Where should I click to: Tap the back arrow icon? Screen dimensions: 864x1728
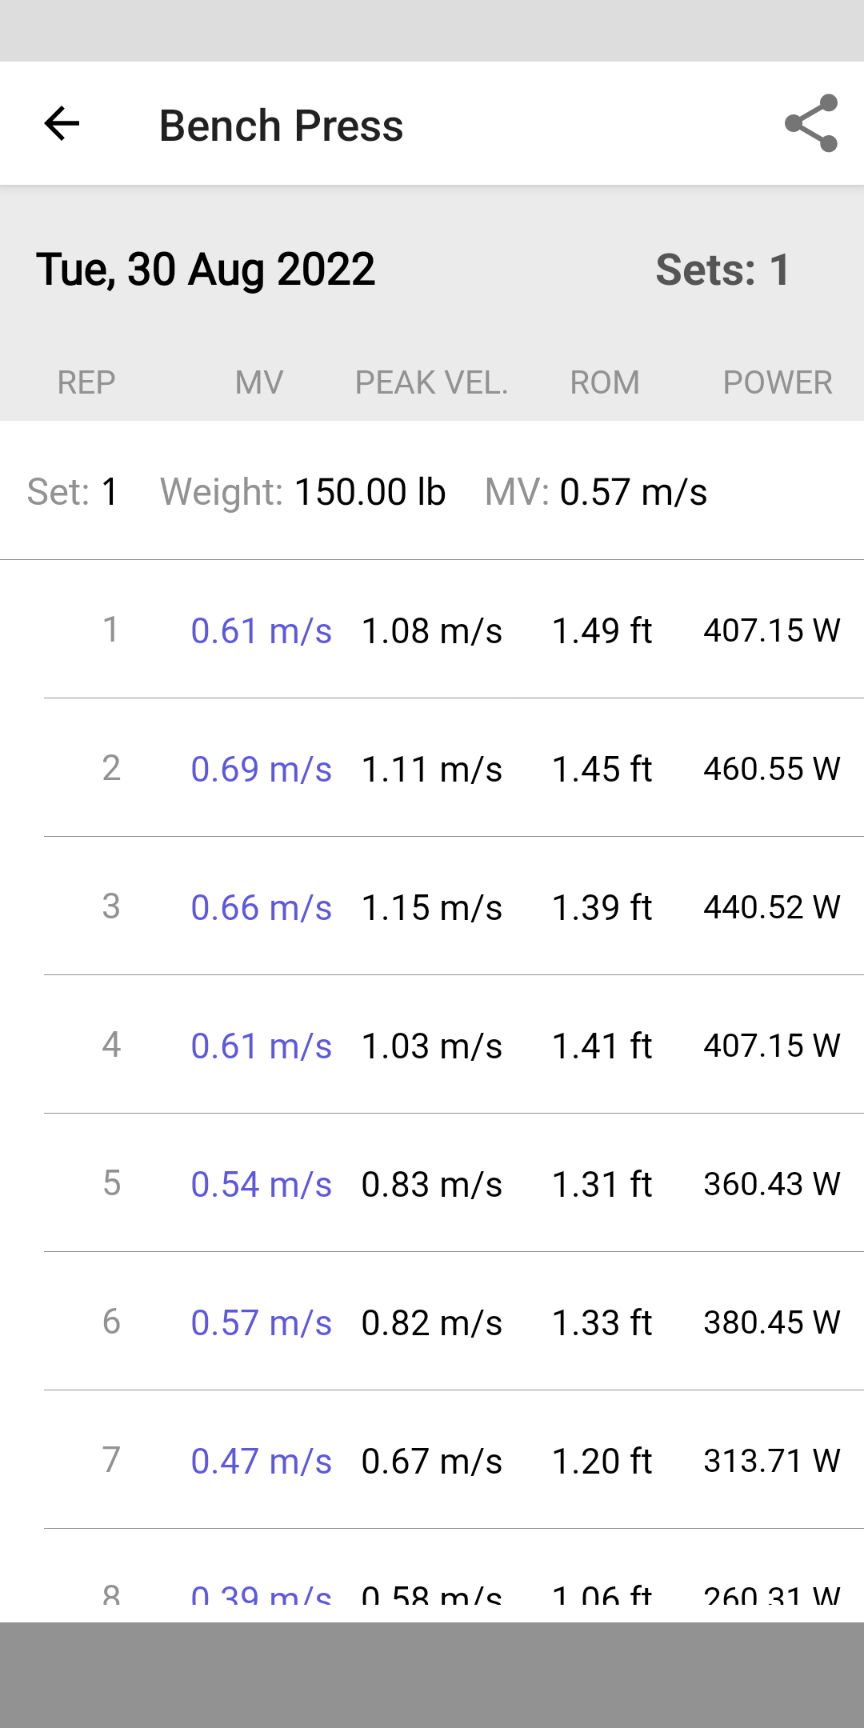tap(62, 124)
